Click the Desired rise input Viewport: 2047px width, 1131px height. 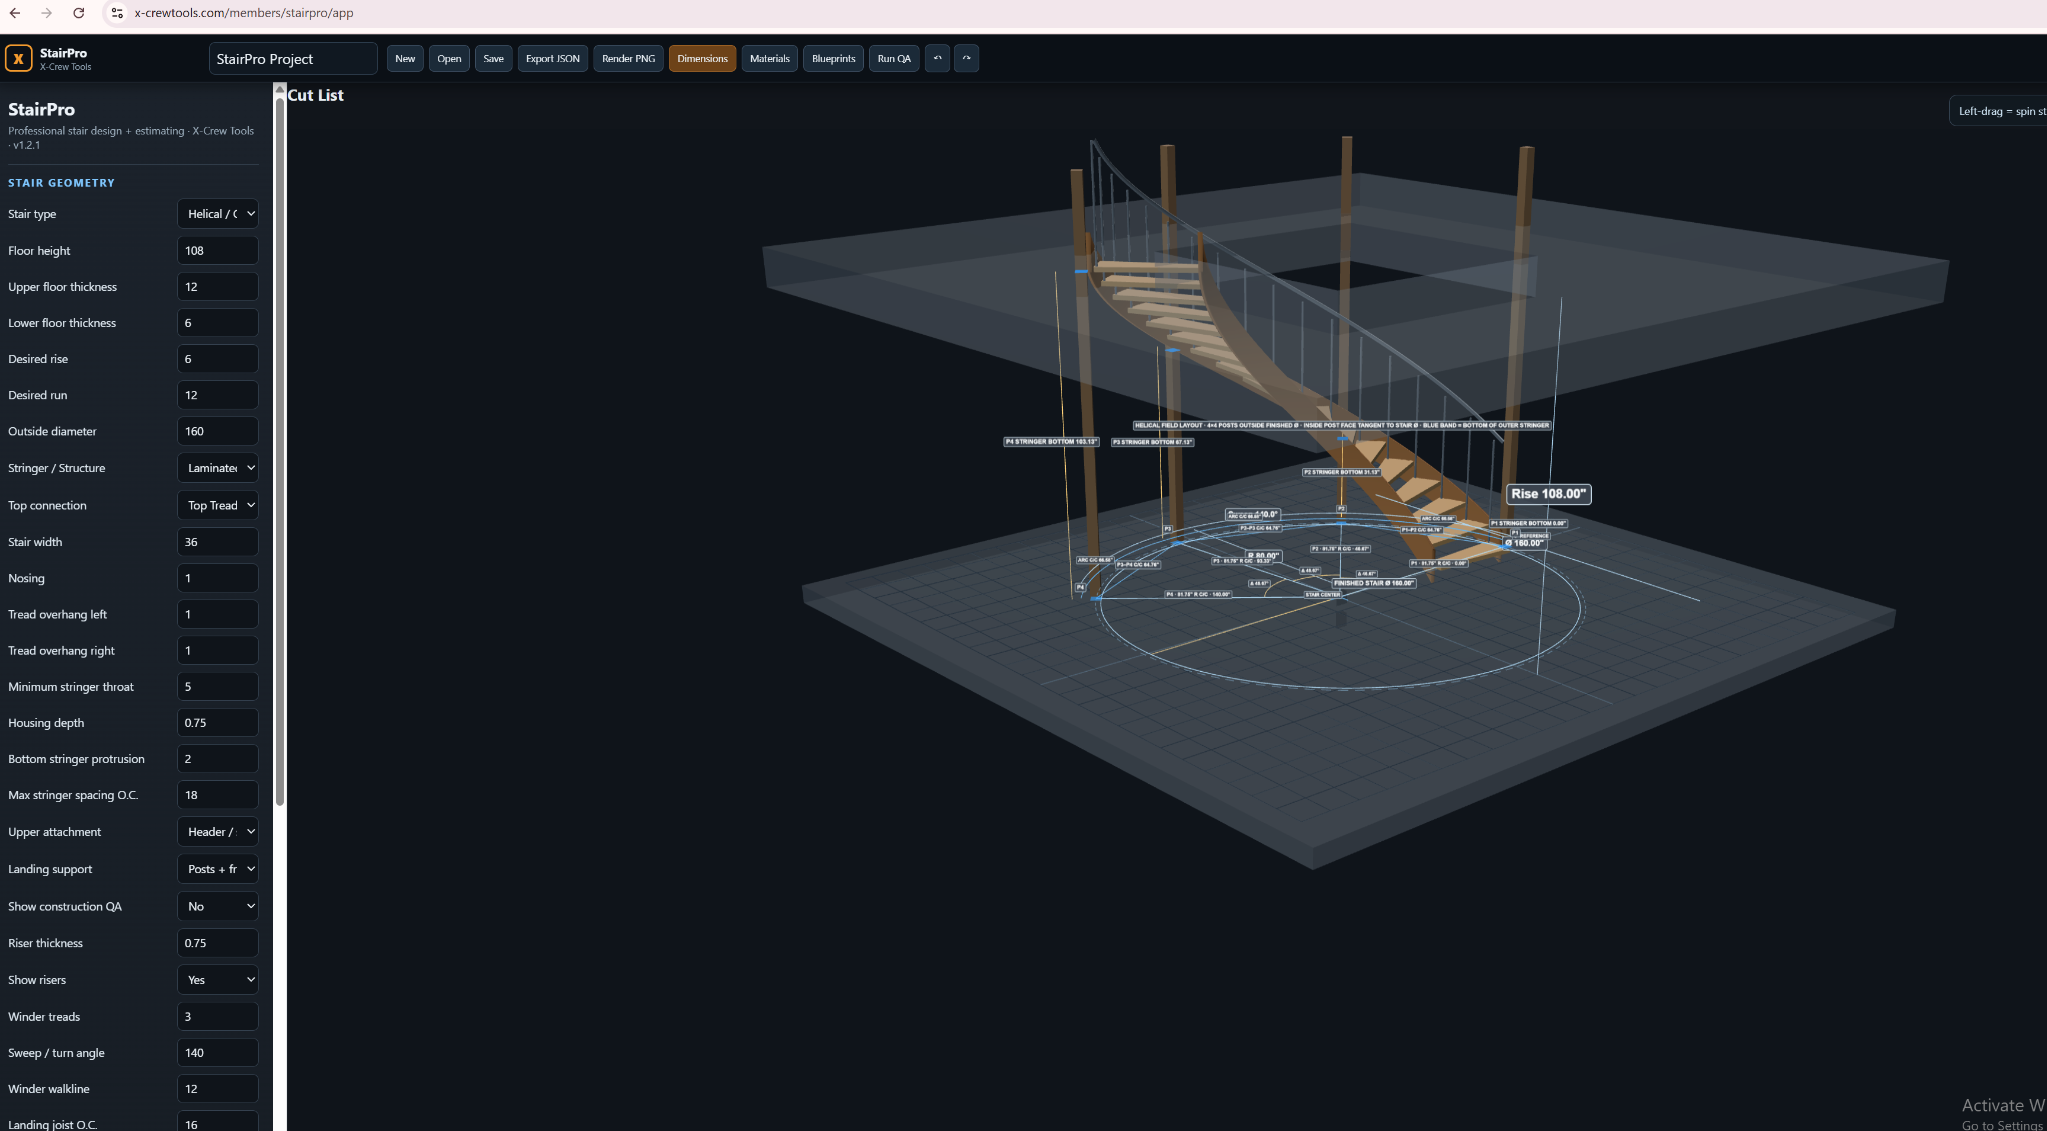click(218, 359)
